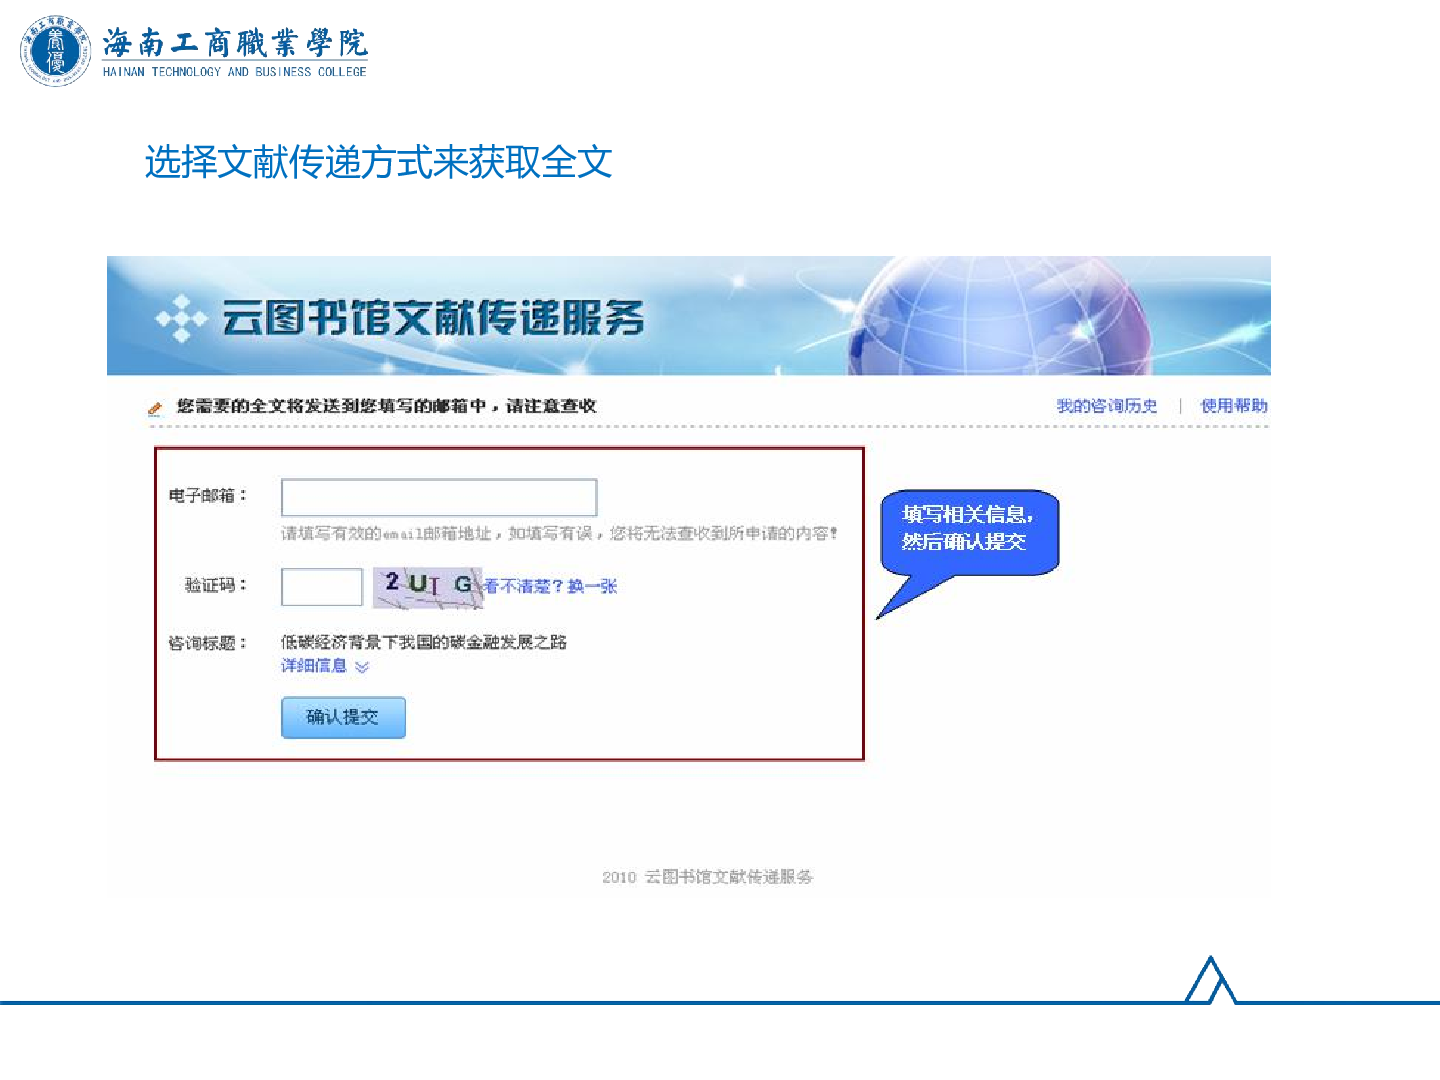Click the Hainan college round emblem logo

coord(55,51)
